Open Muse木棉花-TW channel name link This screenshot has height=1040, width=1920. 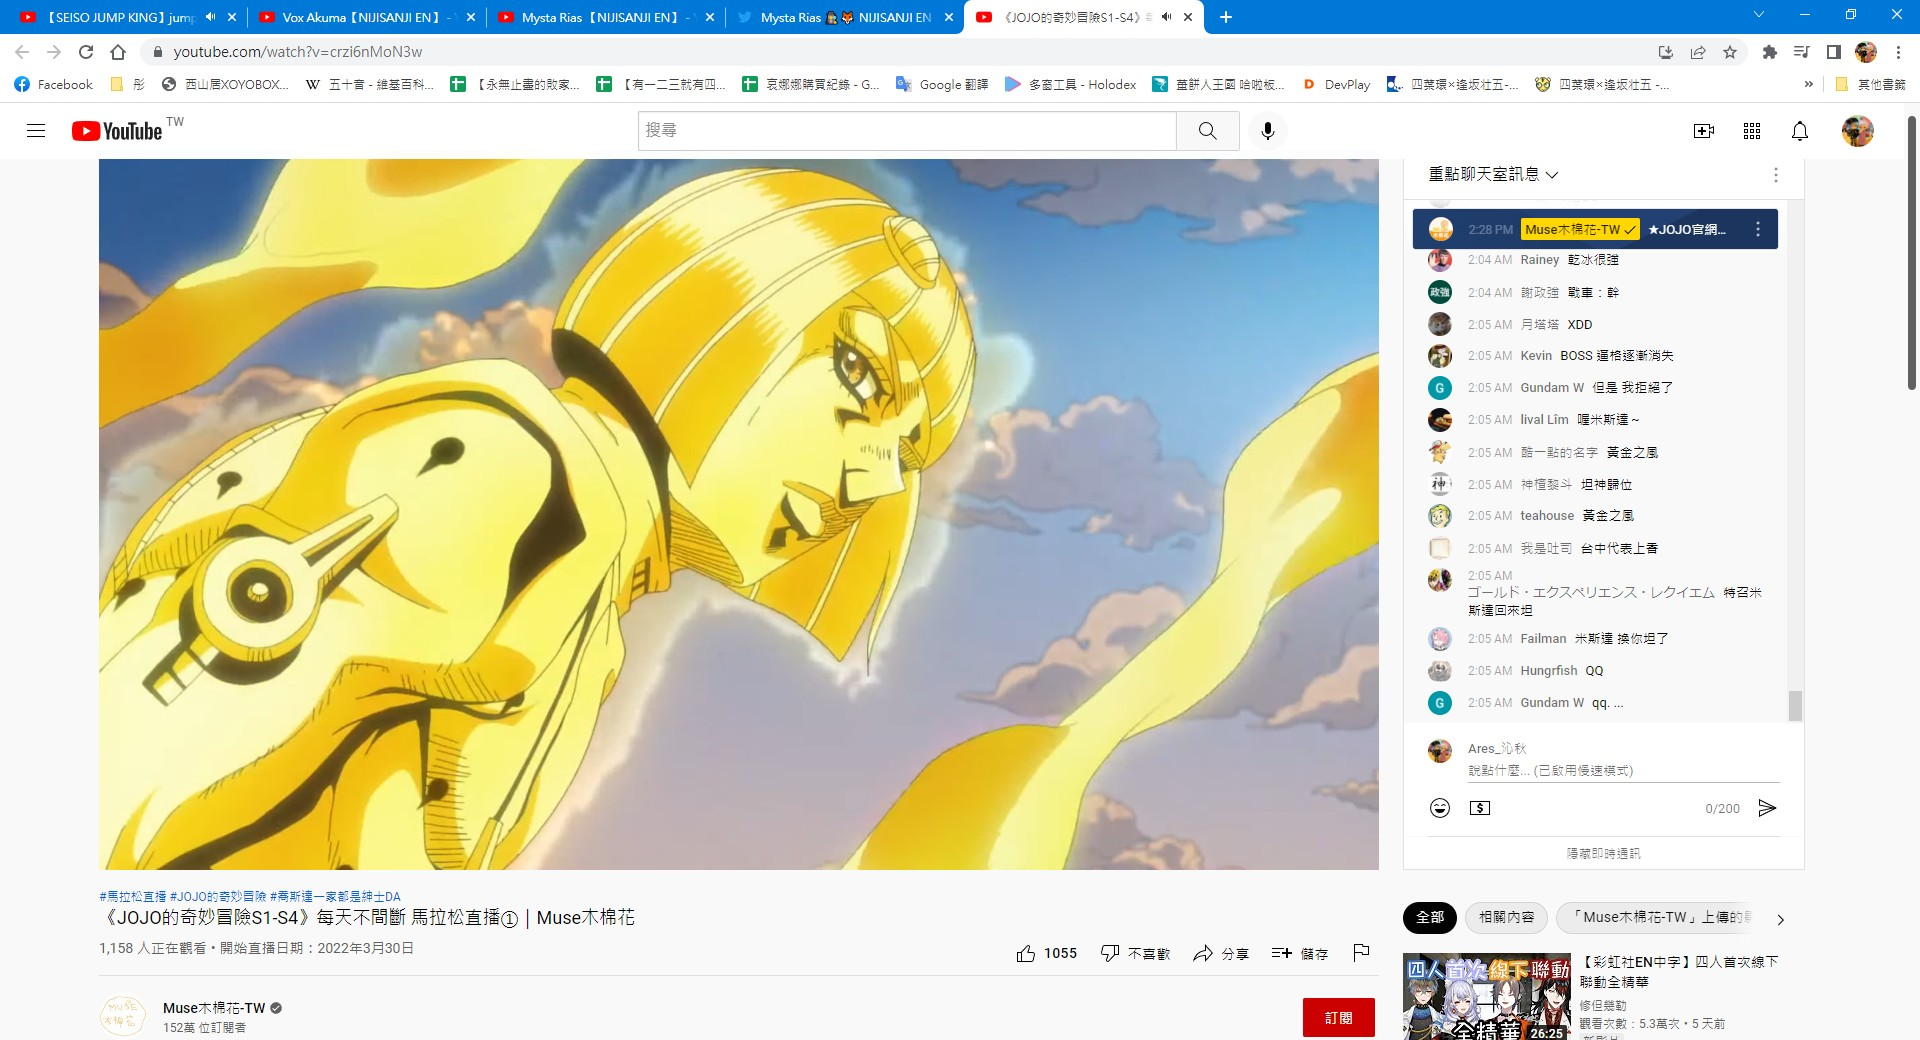pos(214,1008)
